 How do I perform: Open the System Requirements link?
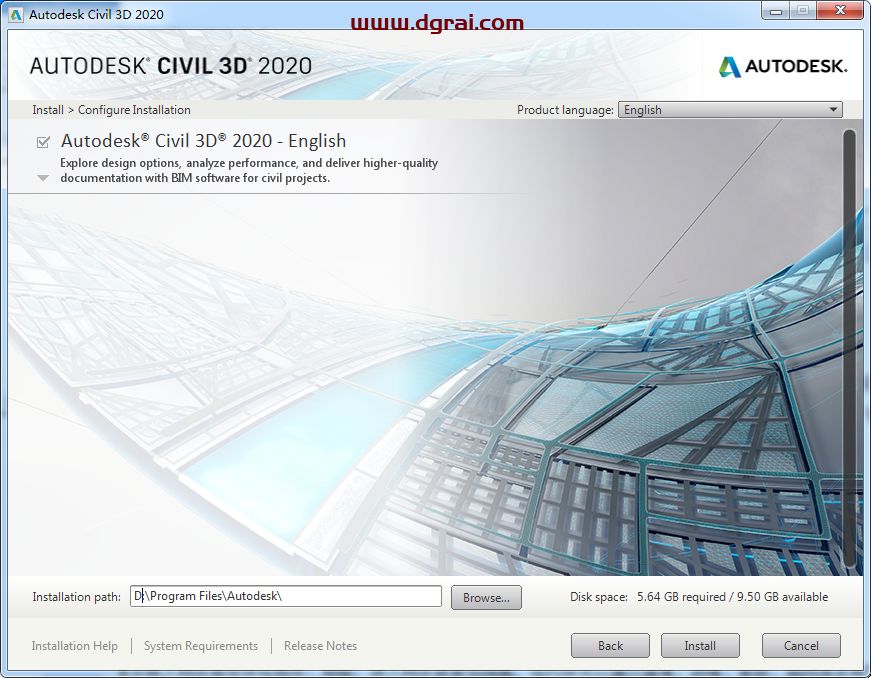tap(201, 646)
